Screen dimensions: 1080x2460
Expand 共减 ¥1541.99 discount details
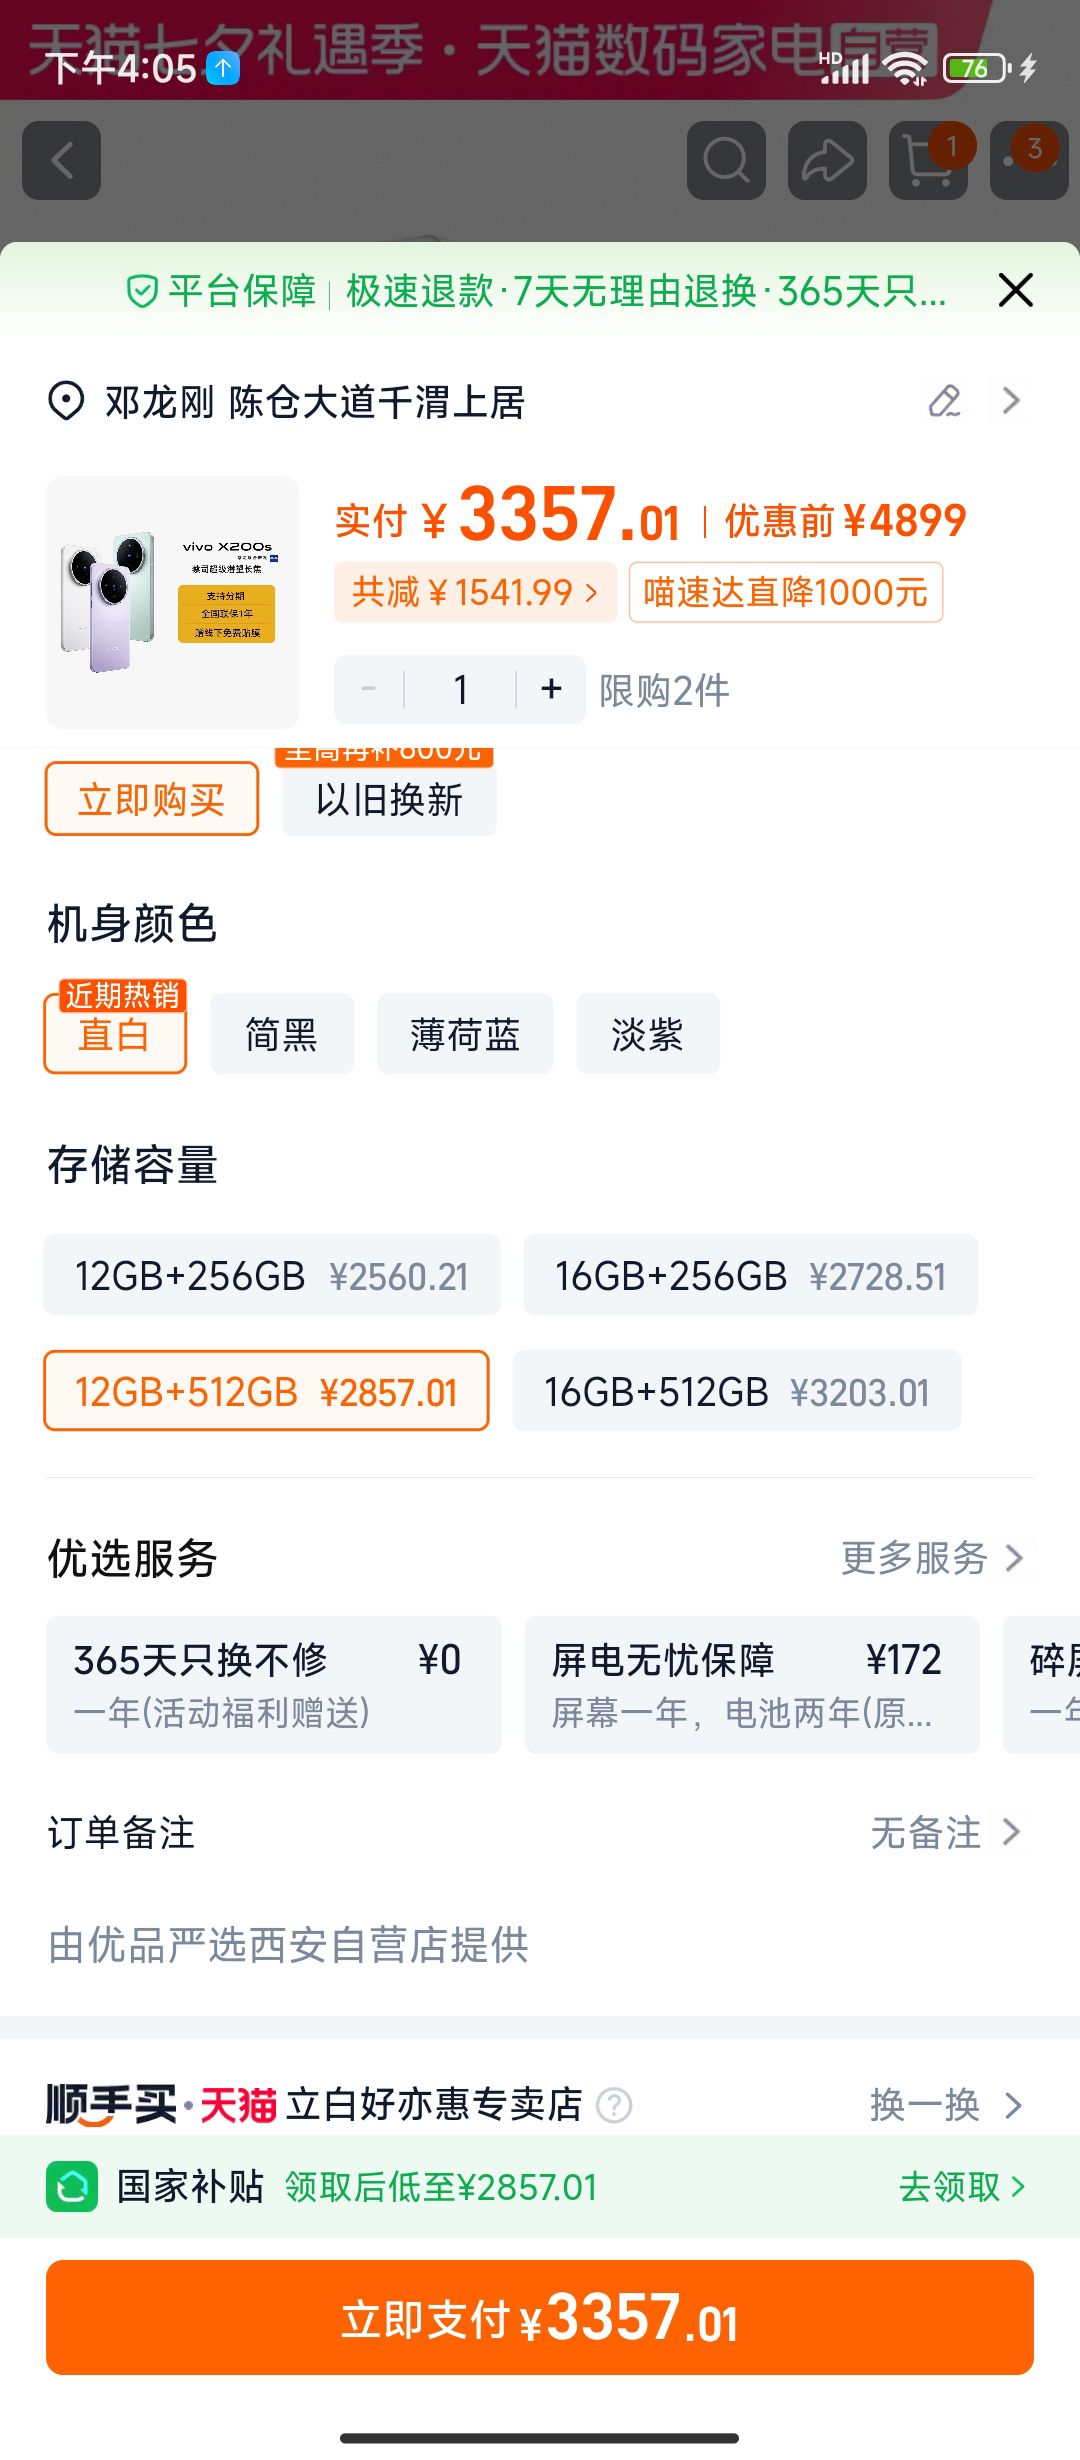(x=475, y=592)
